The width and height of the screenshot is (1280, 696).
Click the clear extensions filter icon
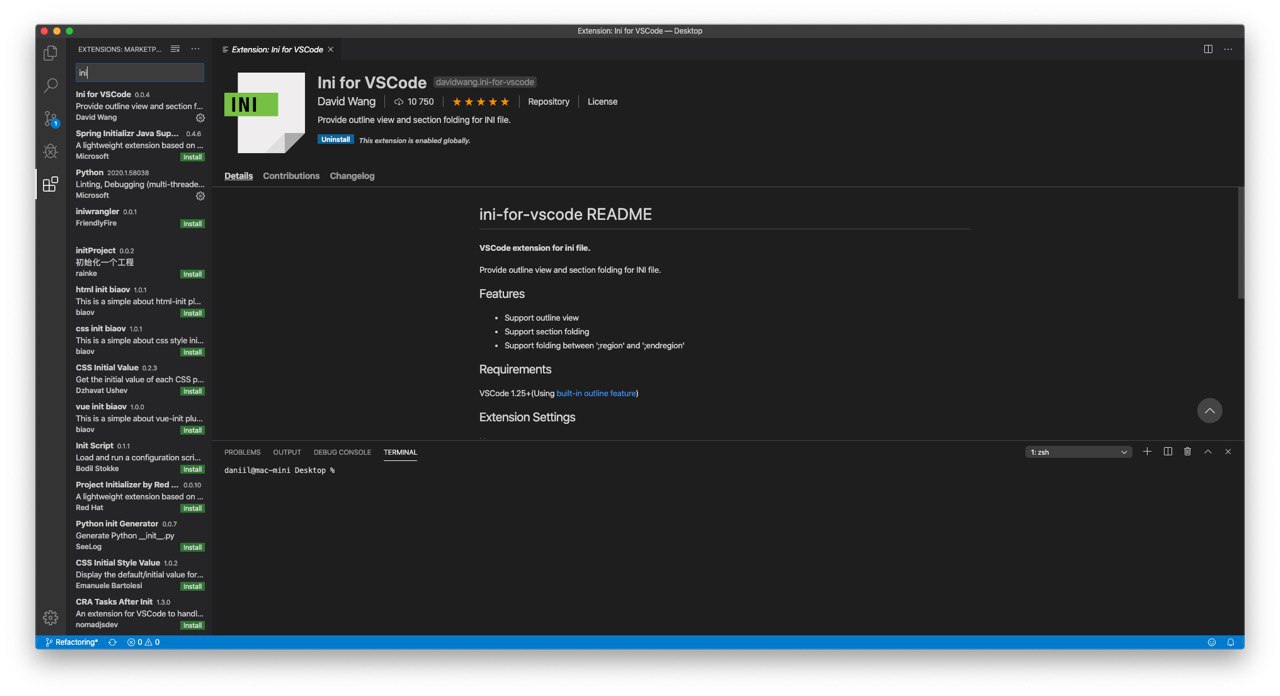(x=175, y=49)
